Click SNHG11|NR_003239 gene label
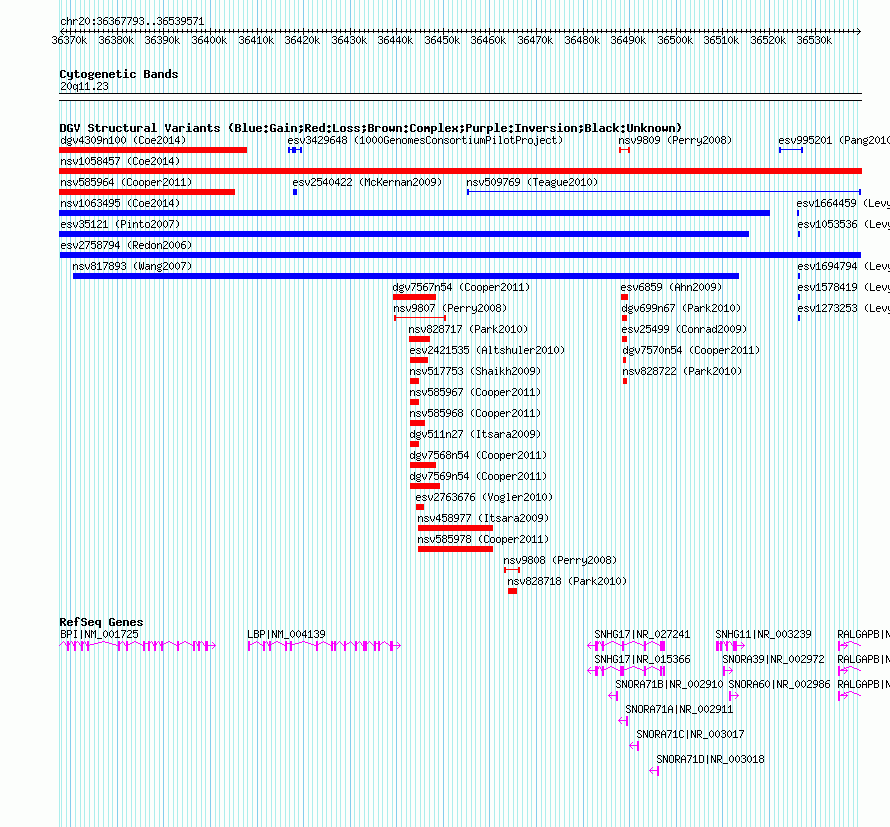This screenshot has width=890, height=827. click(763, 634)
